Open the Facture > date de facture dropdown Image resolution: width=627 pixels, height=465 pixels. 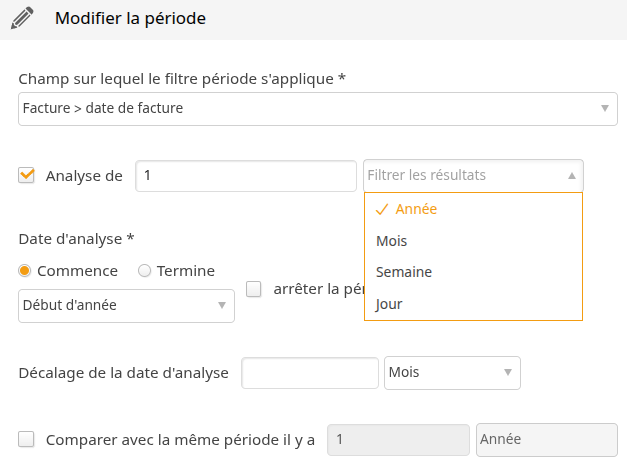318,109
